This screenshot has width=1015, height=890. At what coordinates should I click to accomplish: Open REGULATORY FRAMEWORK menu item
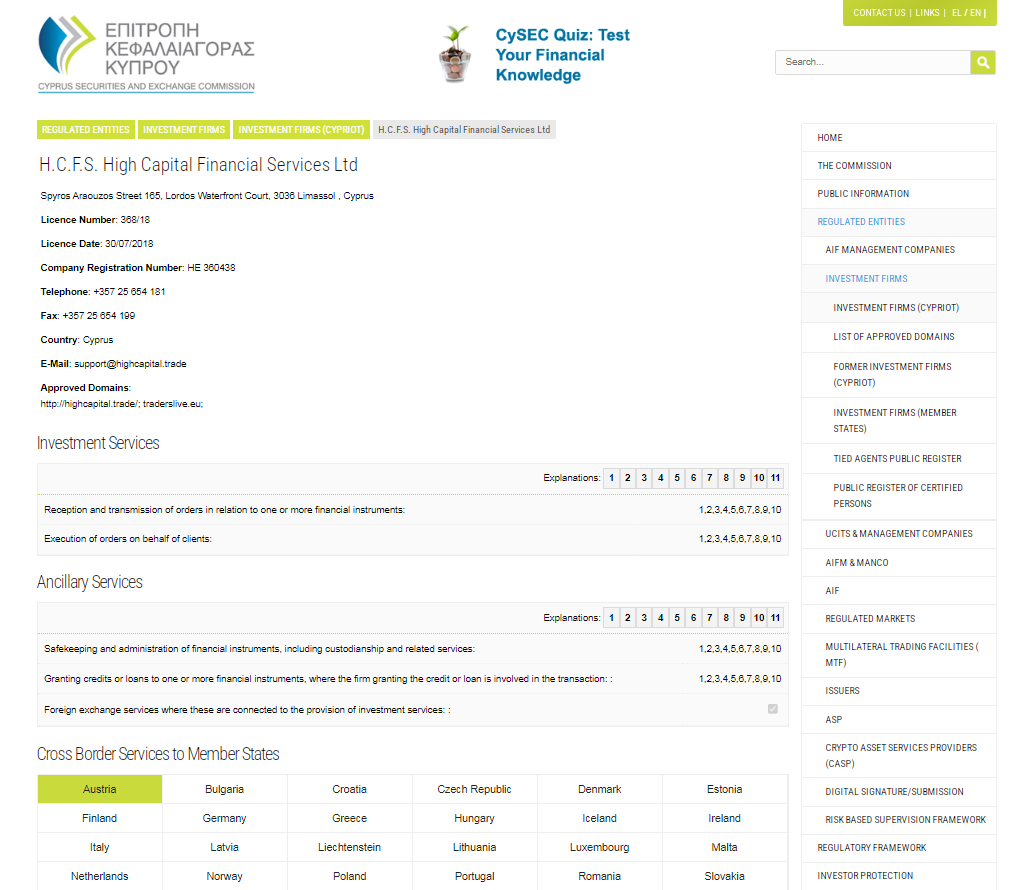point(898,848)
